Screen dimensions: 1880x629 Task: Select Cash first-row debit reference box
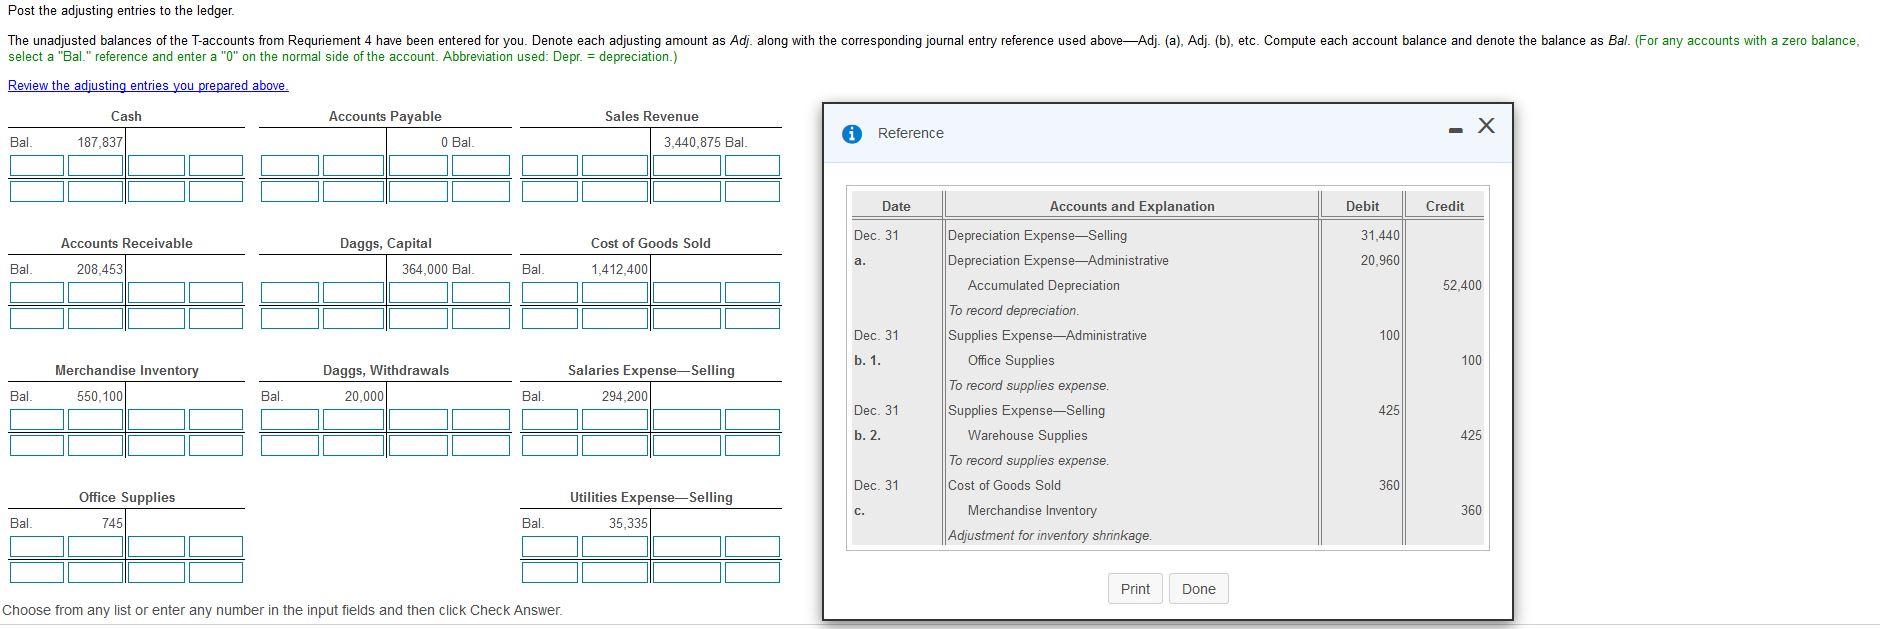coord(37,166)
